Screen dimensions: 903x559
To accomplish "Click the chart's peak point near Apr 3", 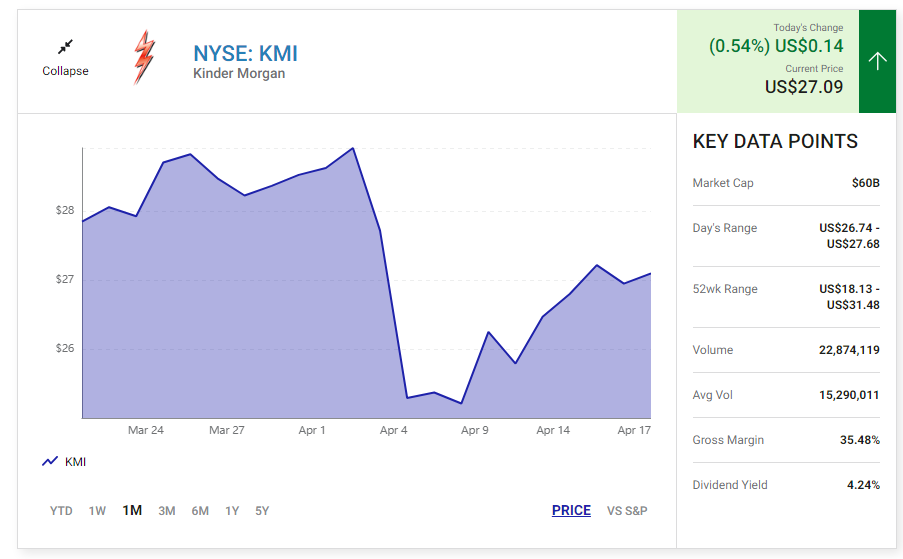I will tap(353, 148).
